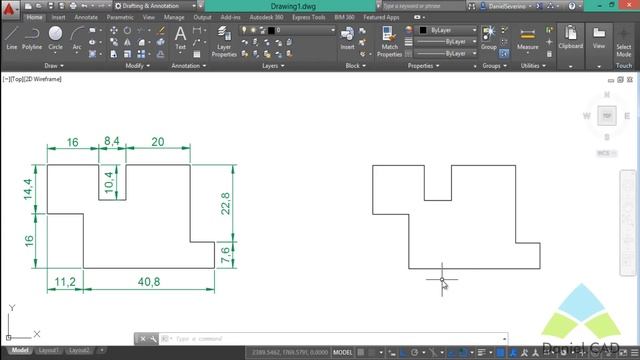
Task: Click the Group tool
Action: pos(489,38)
